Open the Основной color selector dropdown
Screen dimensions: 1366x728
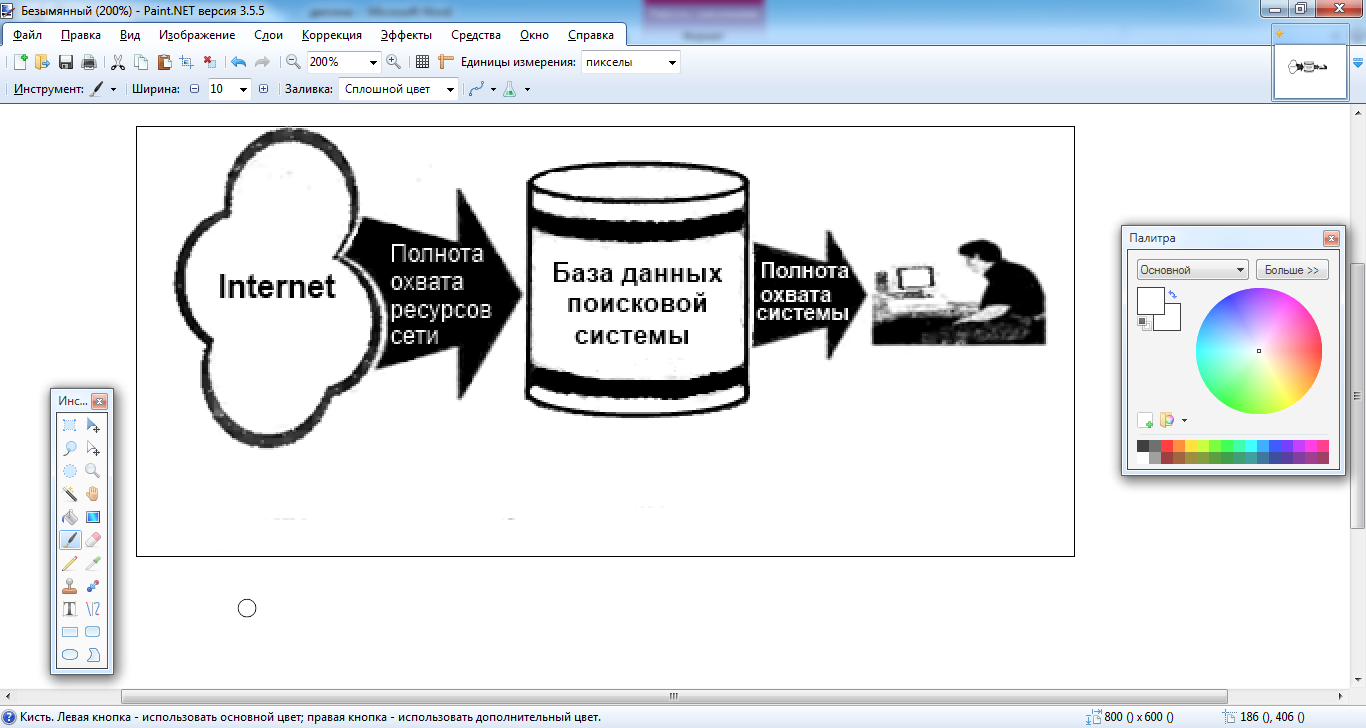point(1240,270)
